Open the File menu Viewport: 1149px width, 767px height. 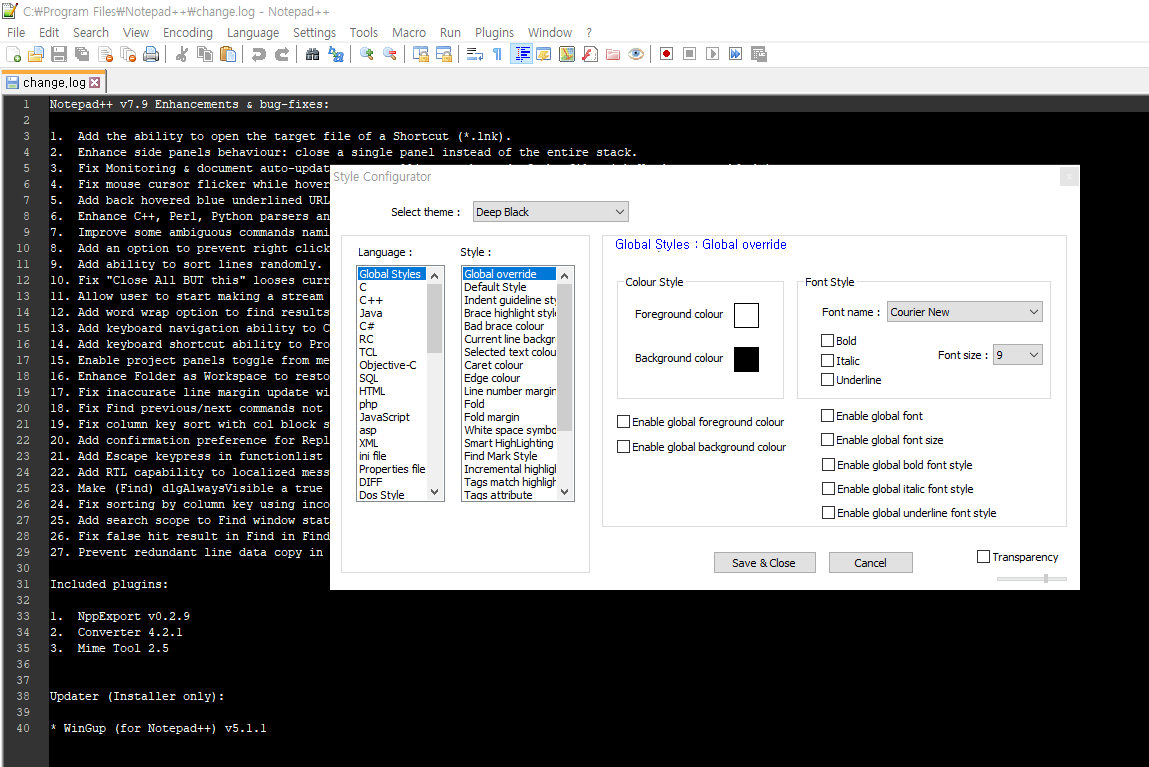(x=16, y=32)
